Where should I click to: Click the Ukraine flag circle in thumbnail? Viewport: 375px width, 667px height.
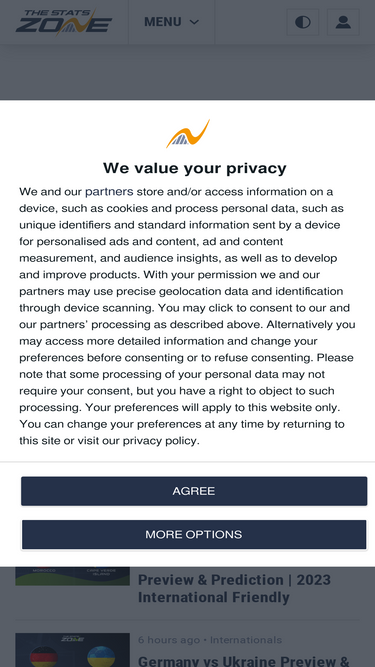click(101, 656)
